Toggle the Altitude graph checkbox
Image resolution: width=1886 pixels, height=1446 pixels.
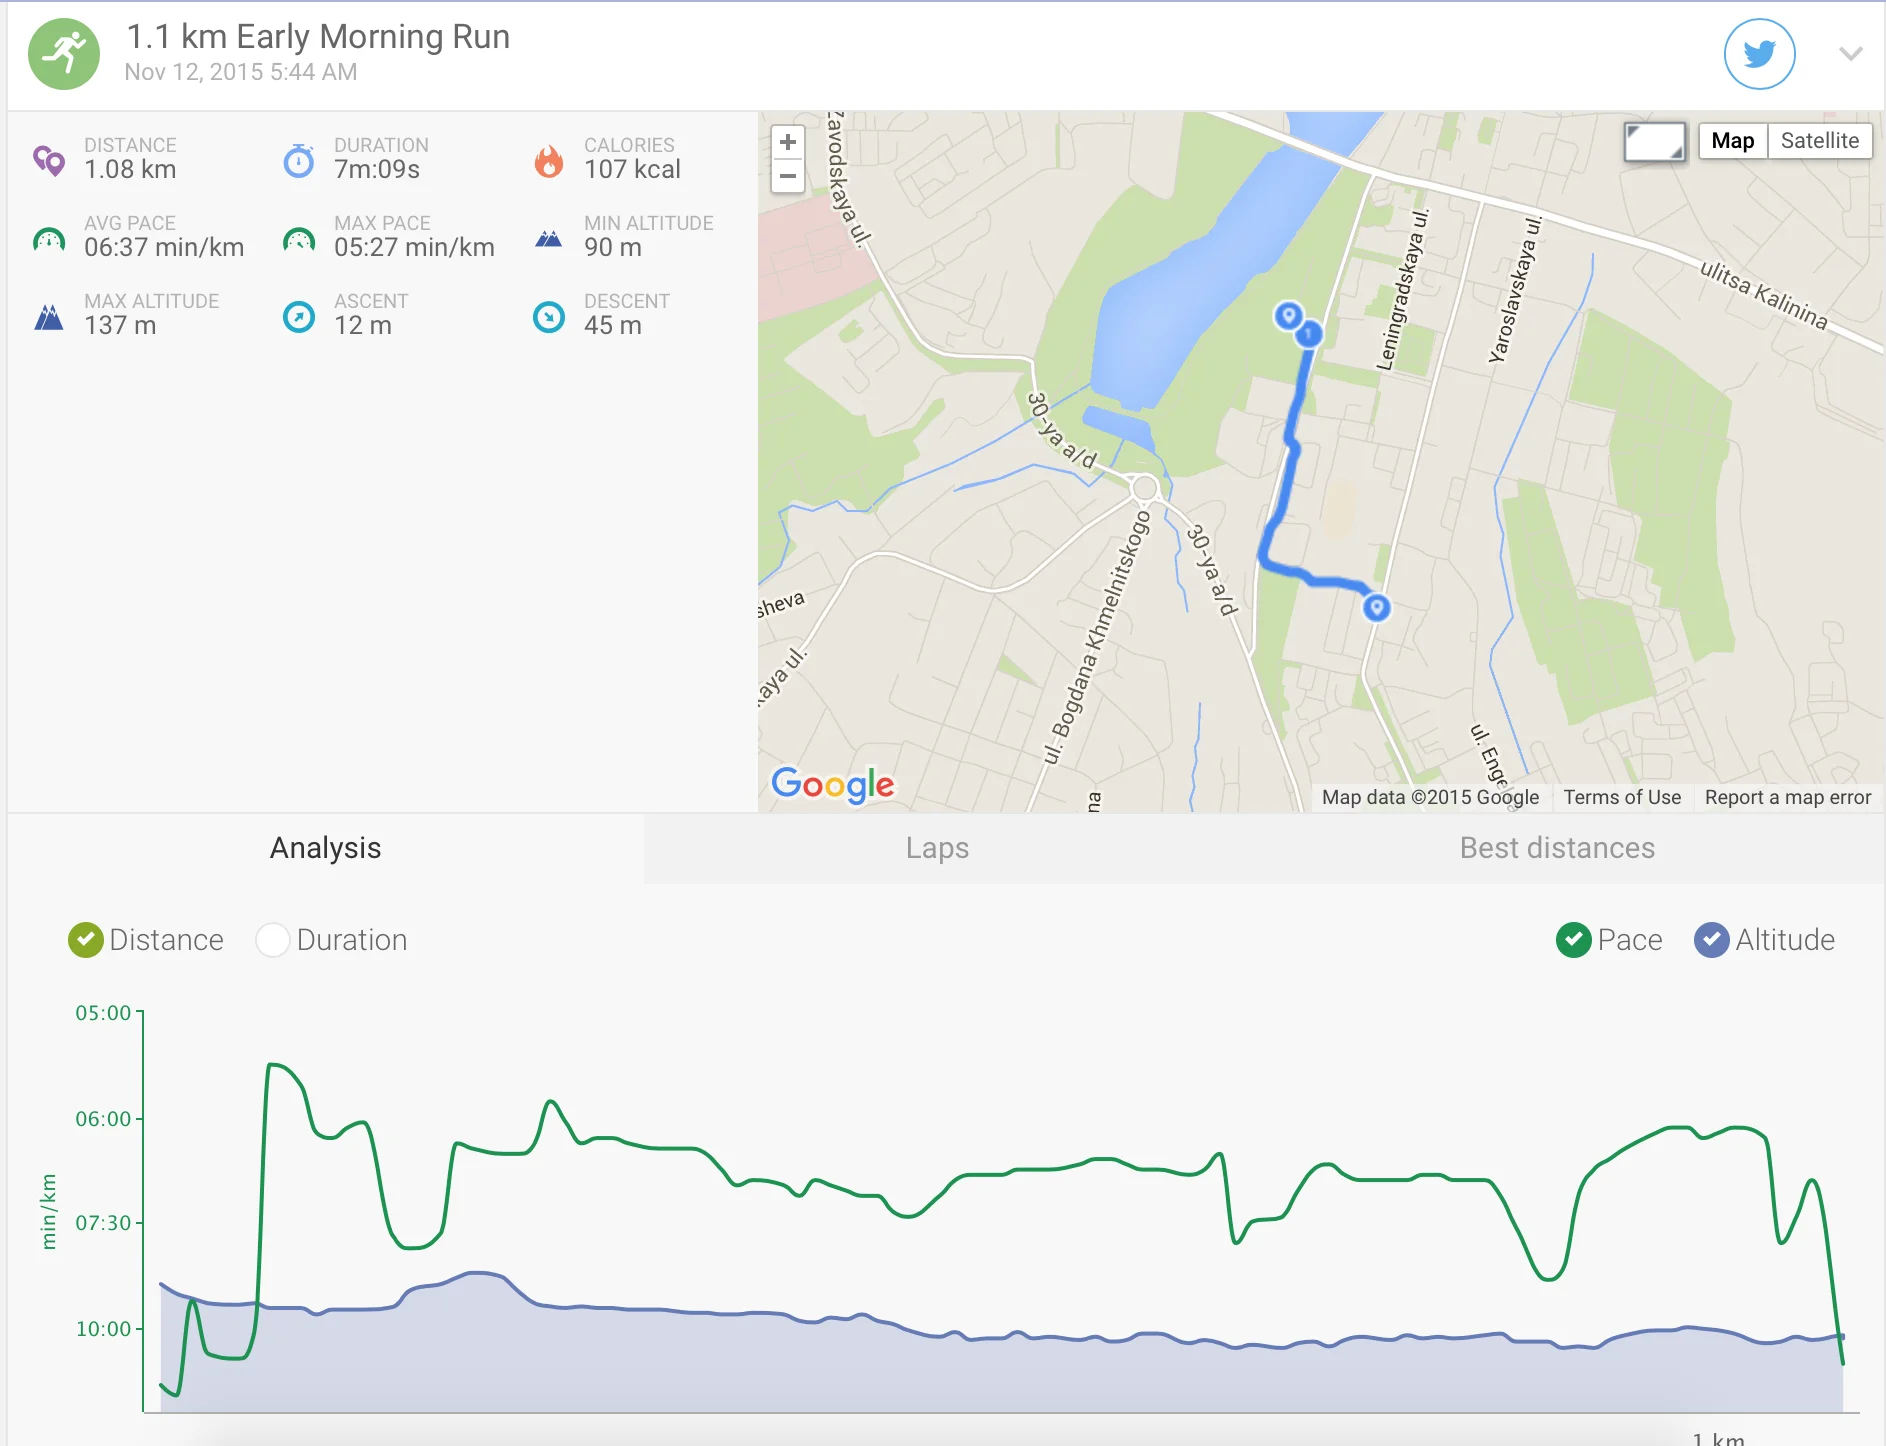coord(1711,940)
